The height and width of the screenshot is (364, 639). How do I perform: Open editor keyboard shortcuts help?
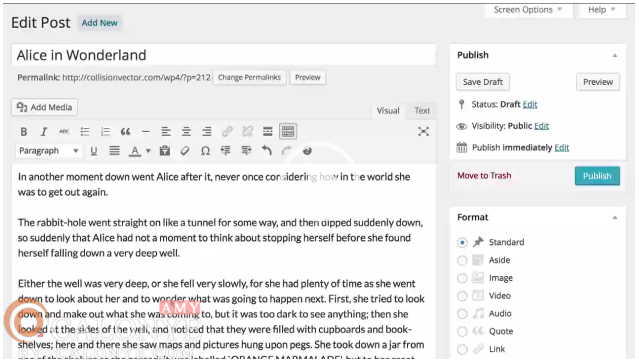[307, 151]
